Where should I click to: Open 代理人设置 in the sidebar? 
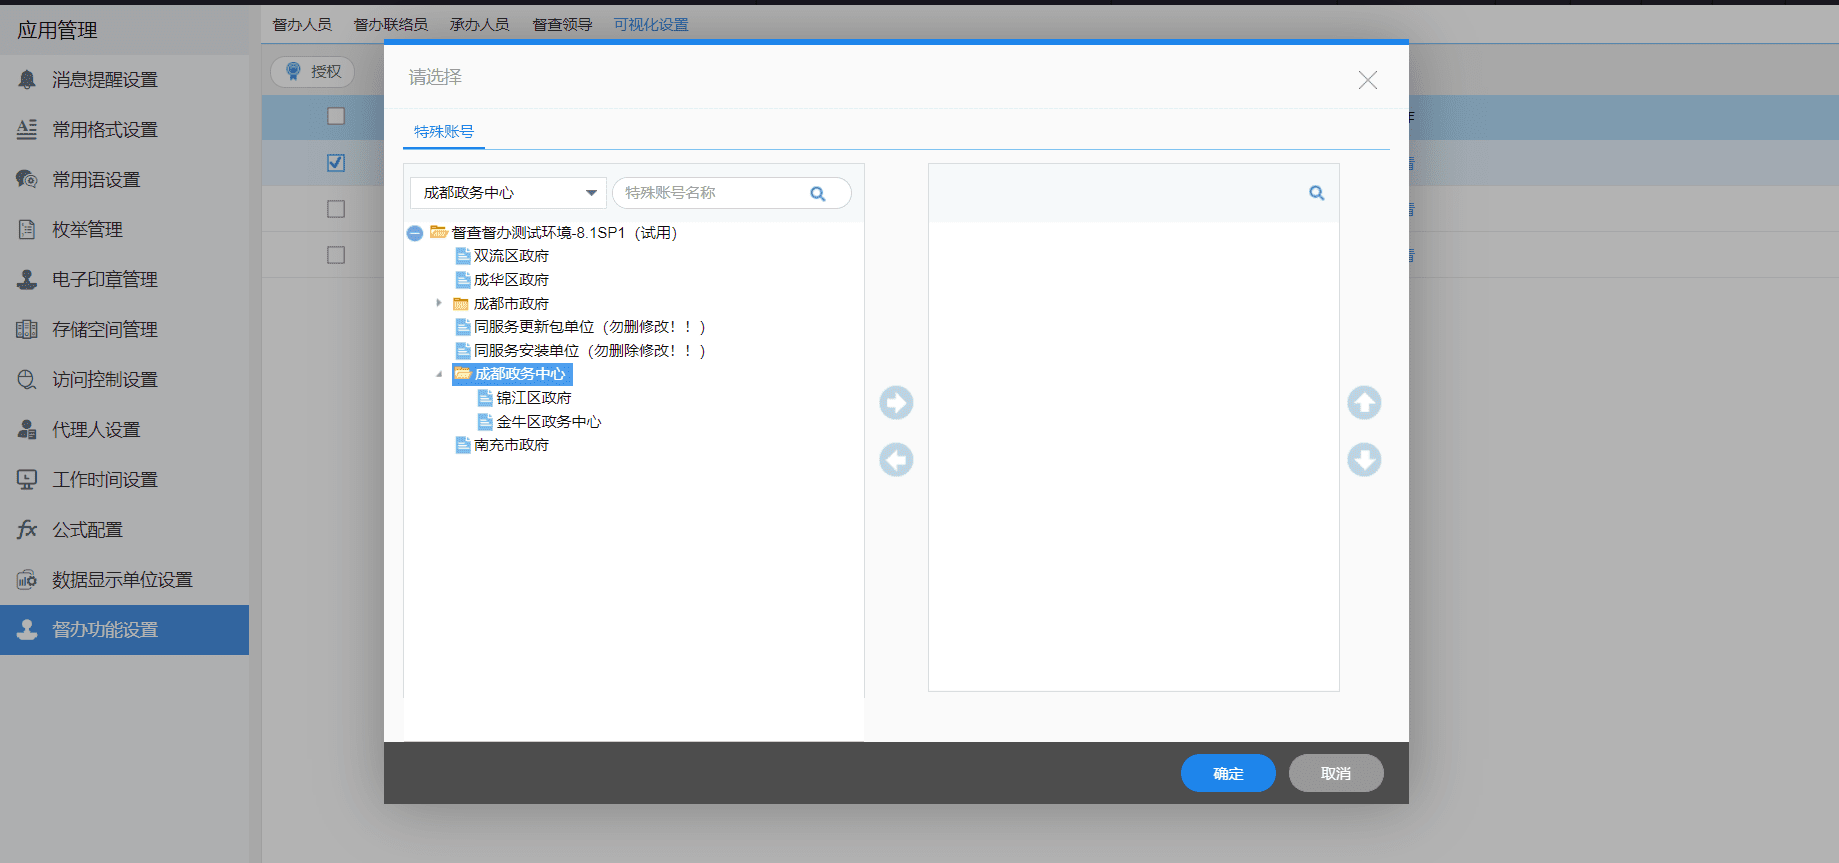pyautogui.click(x=124, y=430)
